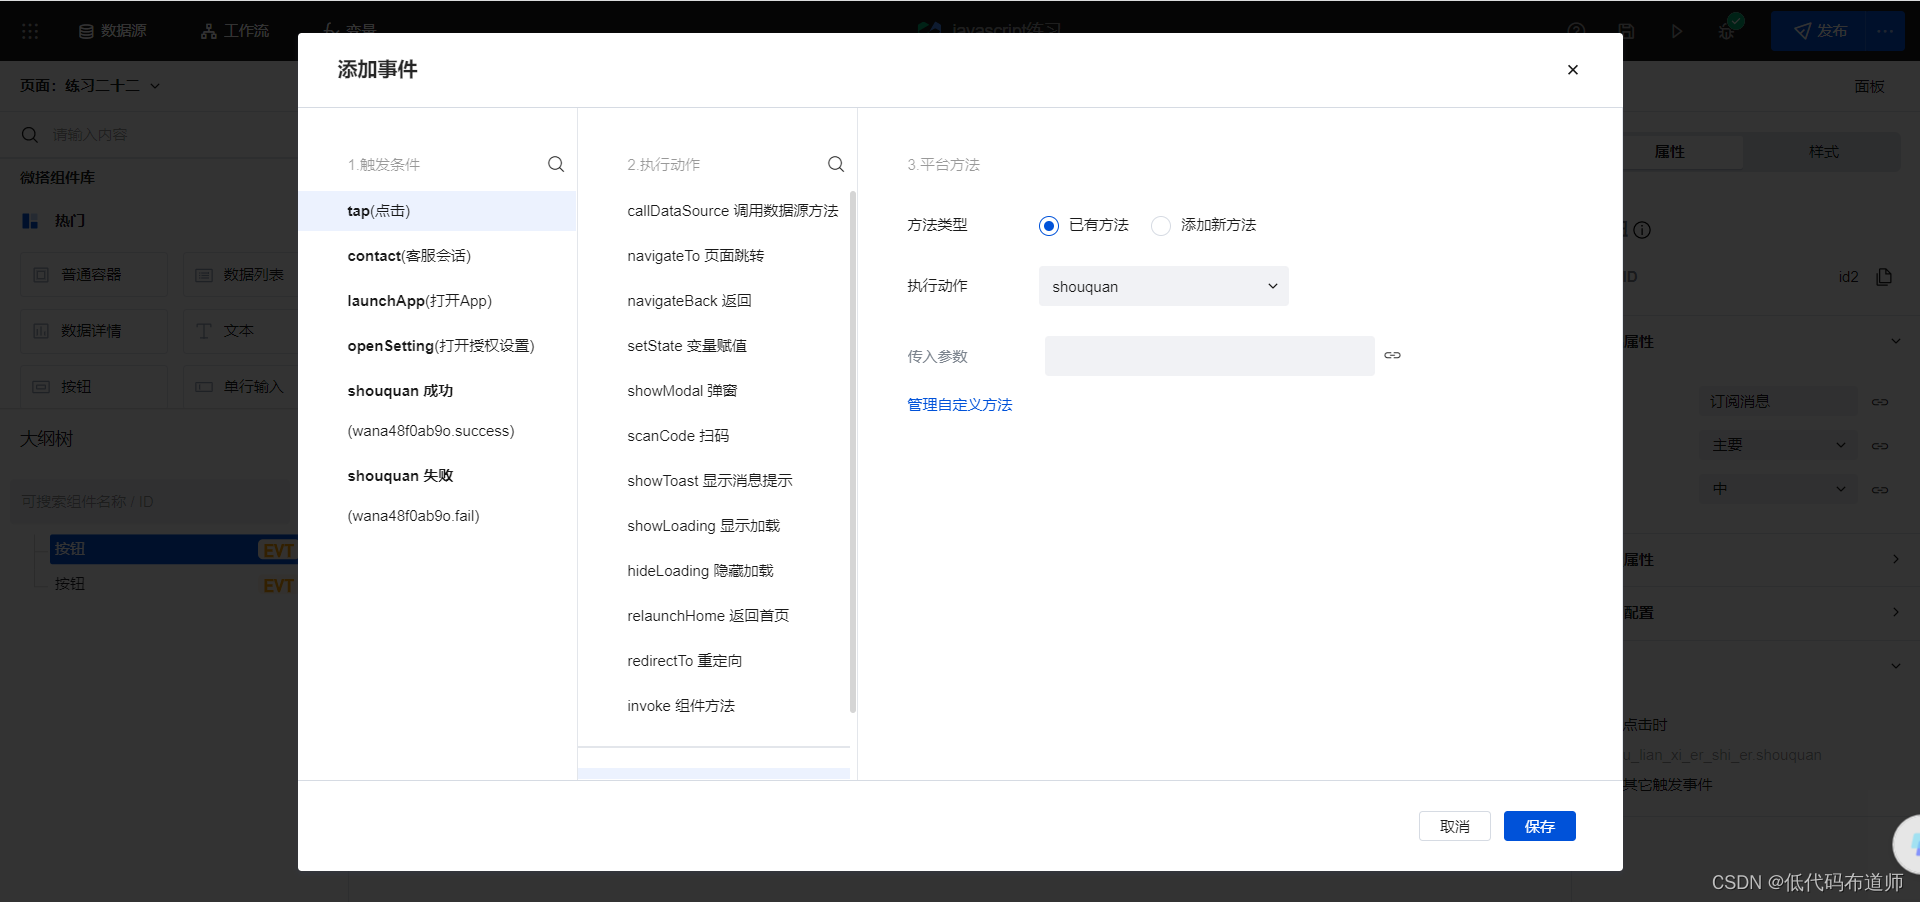Search trigger conditions magnifier icon

556,164
